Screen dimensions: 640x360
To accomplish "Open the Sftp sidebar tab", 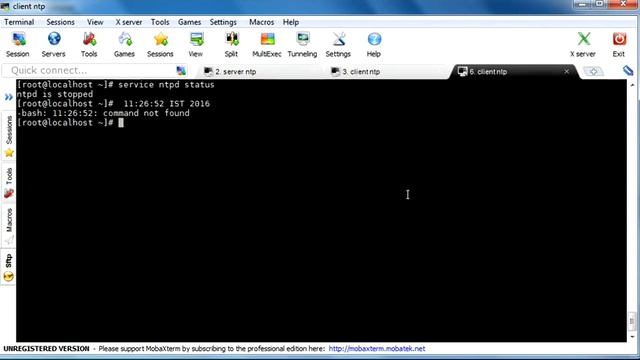I will pos(9,268).
